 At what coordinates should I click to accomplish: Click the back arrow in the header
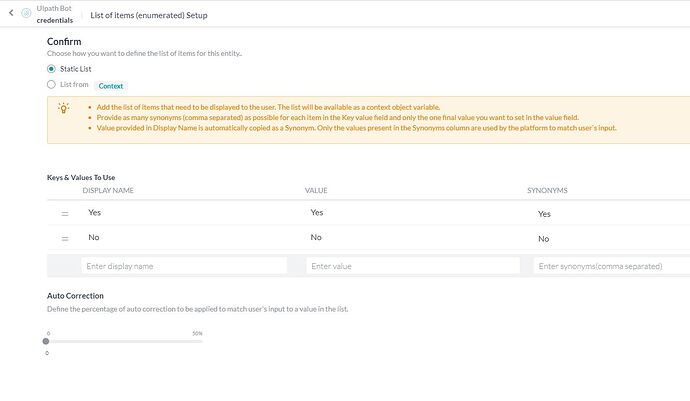tap(10, 15)
